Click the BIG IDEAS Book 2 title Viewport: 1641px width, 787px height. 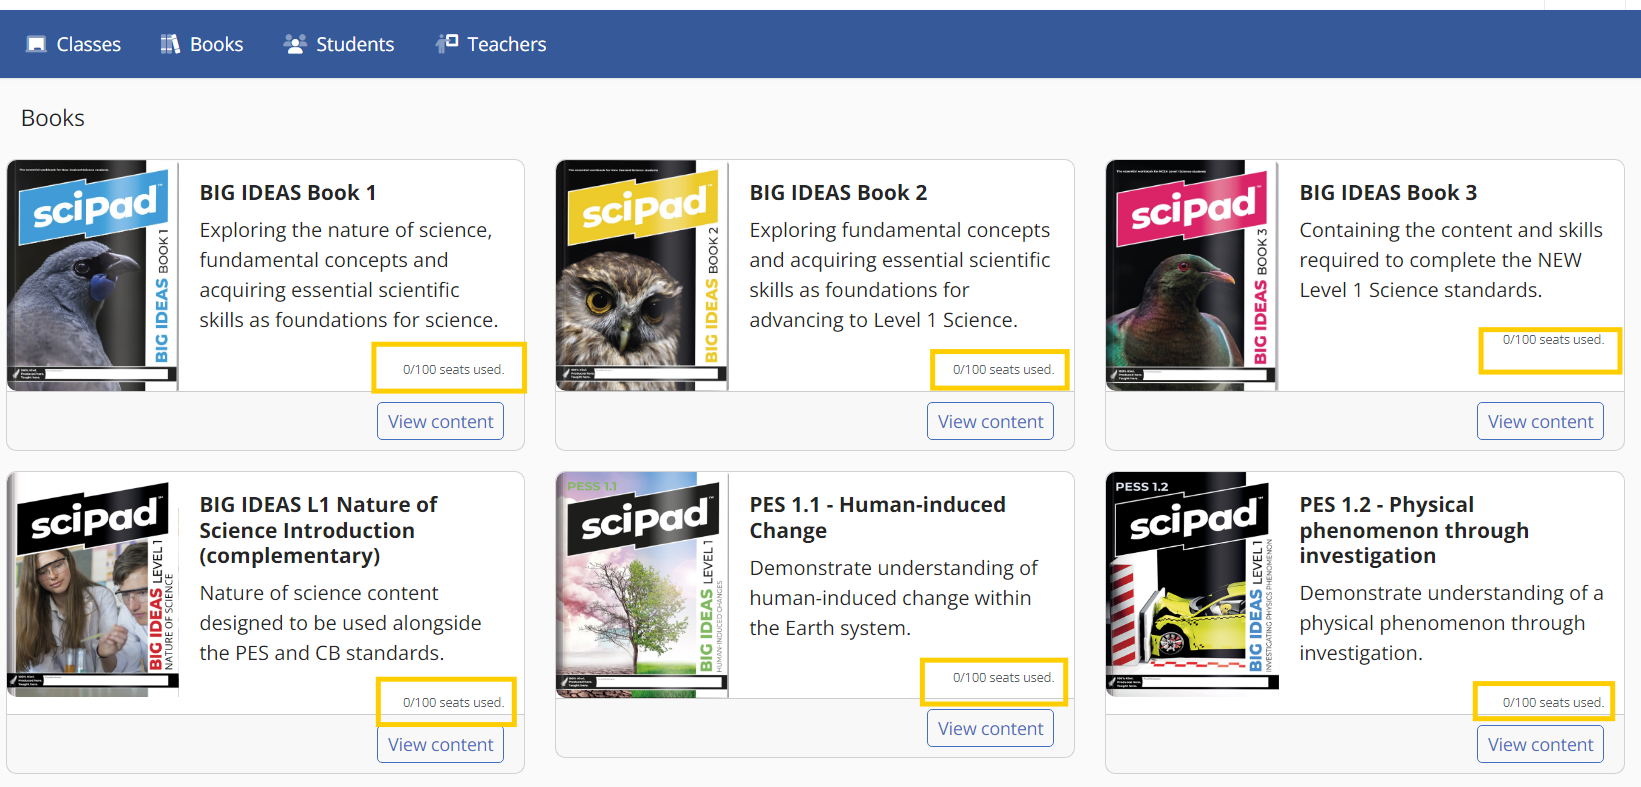838,192
